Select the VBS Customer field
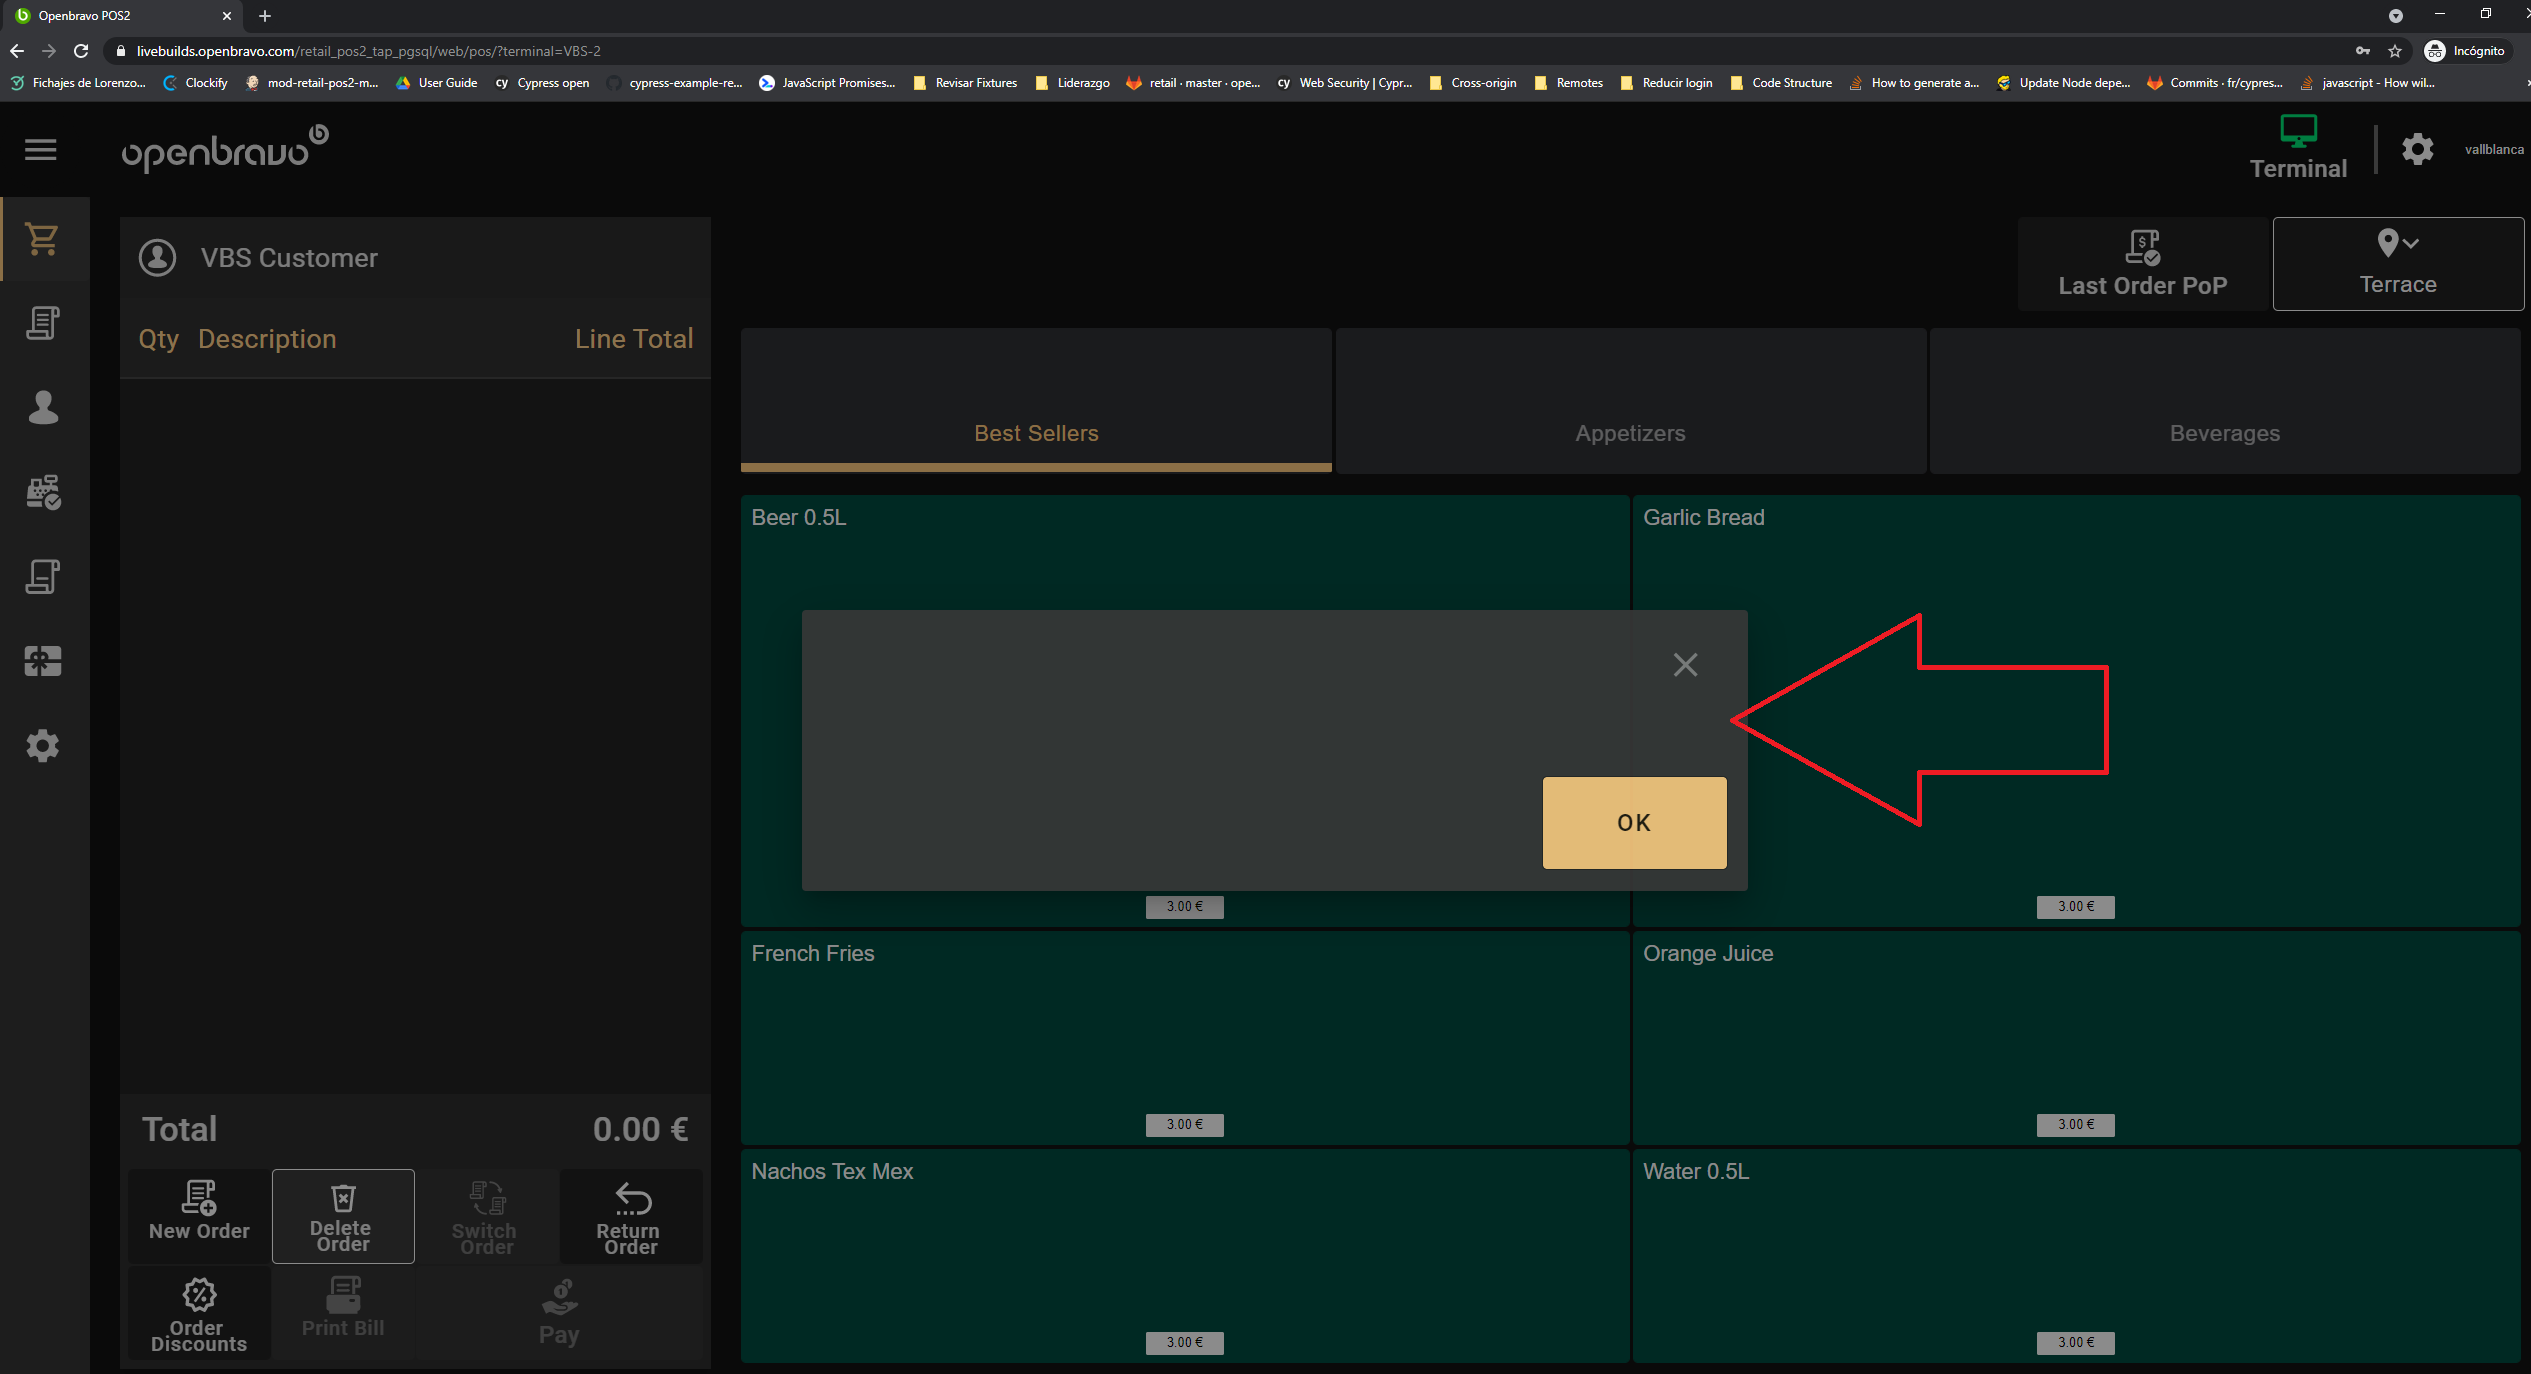This screenshot has width=2531, height=1374. click(290, 258)
